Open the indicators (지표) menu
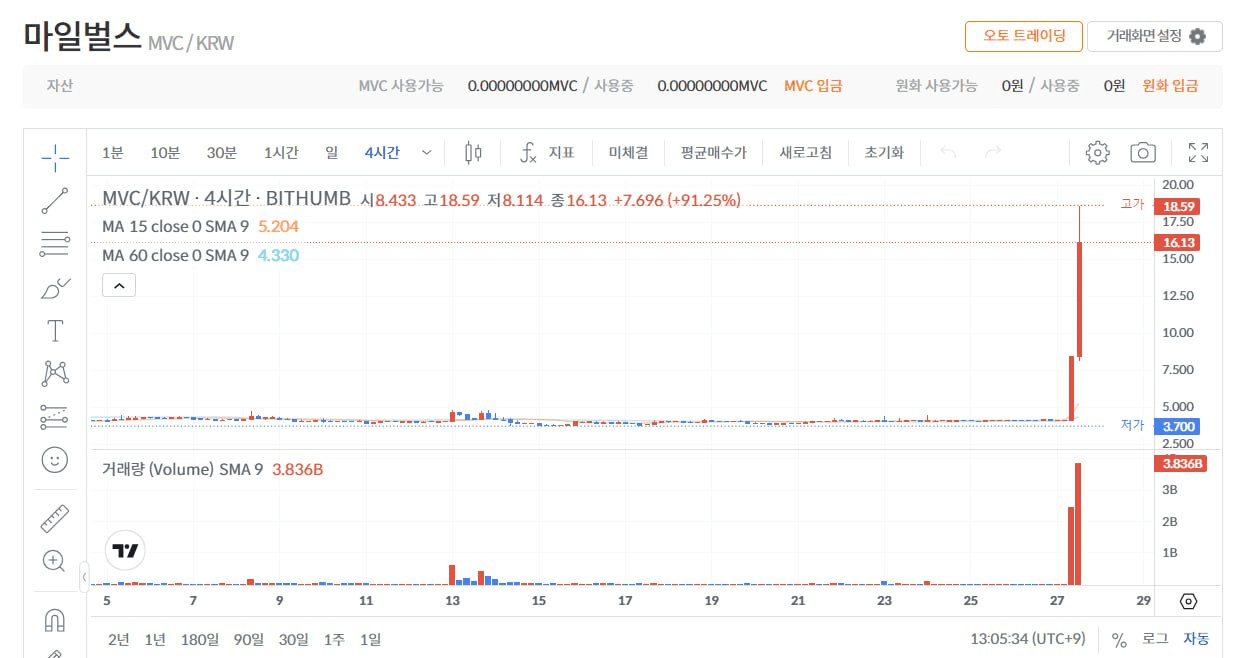 (x=547, y=153)
